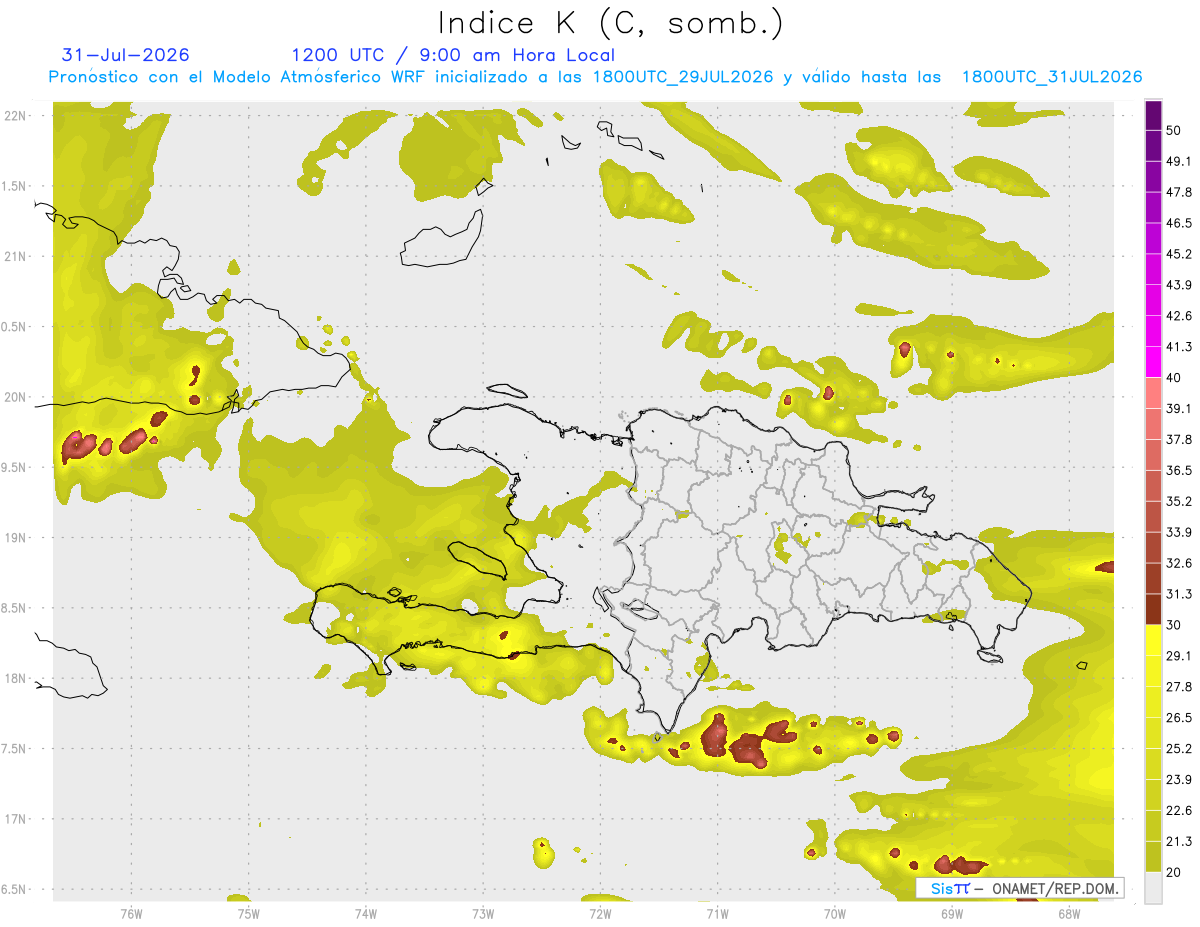Click the legend value "26.5"
The height and width of the screenshot is (927, 1200).
point(1179,718)
